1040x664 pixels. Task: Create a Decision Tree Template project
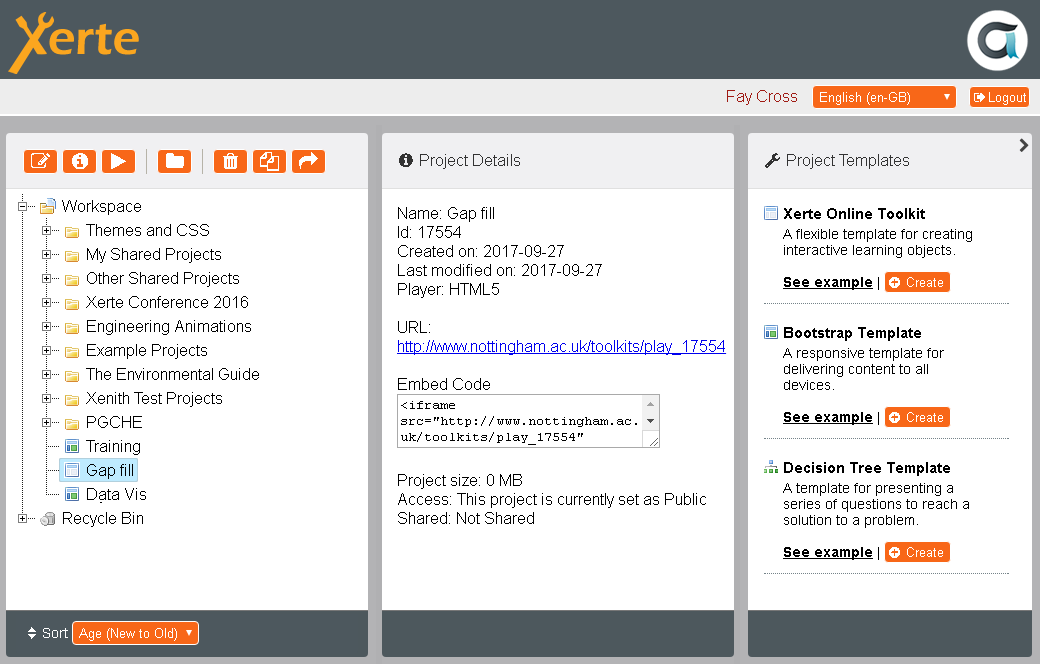917,552
